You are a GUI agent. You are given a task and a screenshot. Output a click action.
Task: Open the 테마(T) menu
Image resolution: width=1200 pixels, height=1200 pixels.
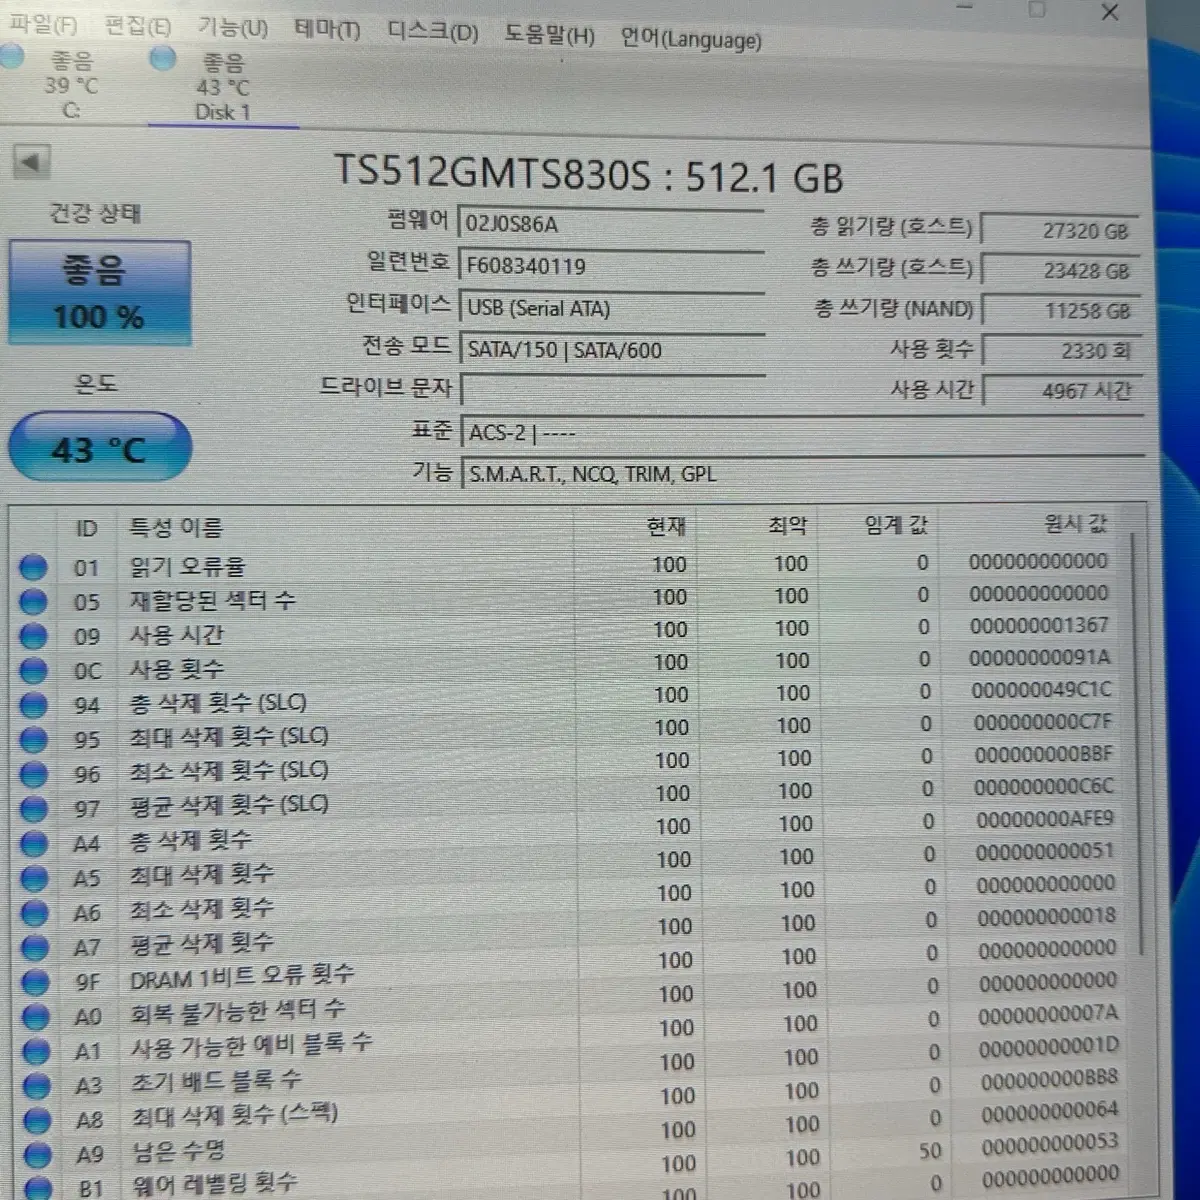coord(327,29)
